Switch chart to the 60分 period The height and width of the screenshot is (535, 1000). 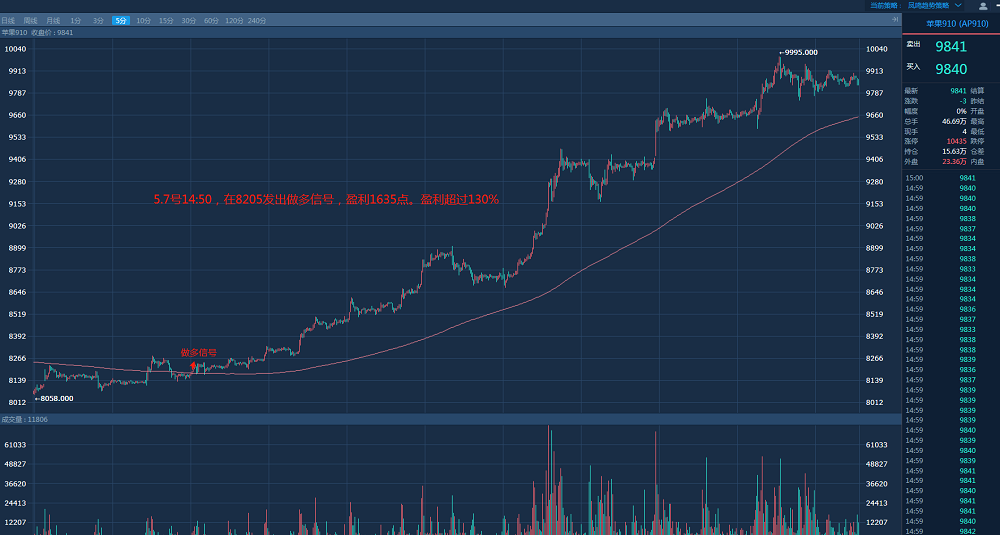coord(211,20)
